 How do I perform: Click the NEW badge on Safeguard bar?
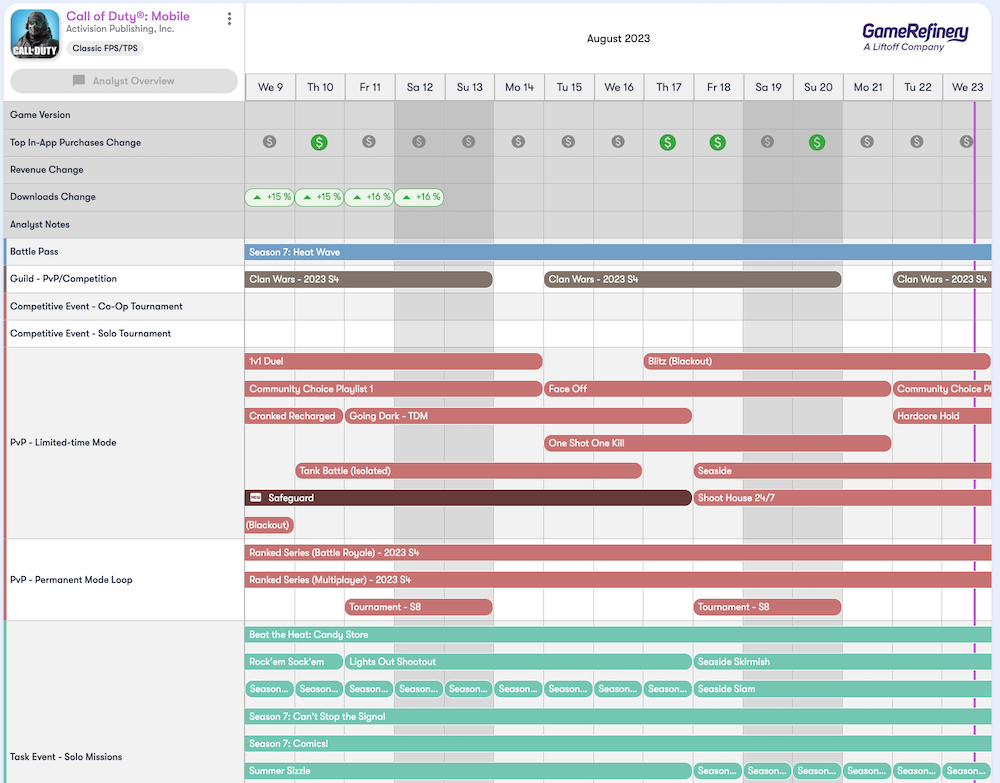click(x=256, y=498)
